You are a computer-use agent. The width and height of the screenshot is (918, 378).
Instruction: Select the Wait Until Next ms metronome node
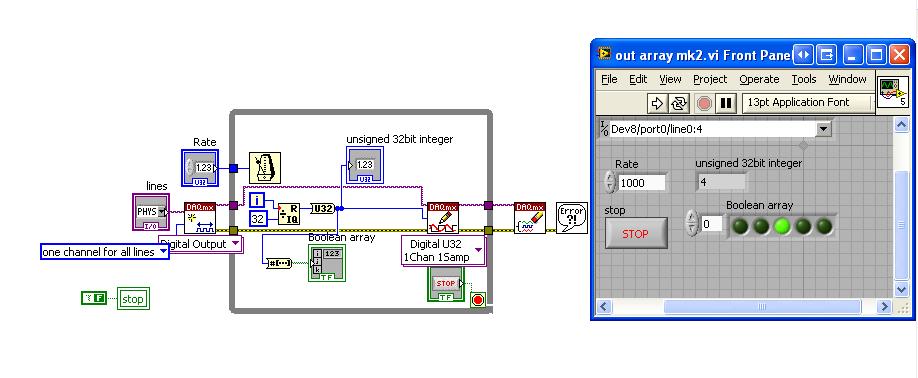pyautogui.click(x=265, y=167)
